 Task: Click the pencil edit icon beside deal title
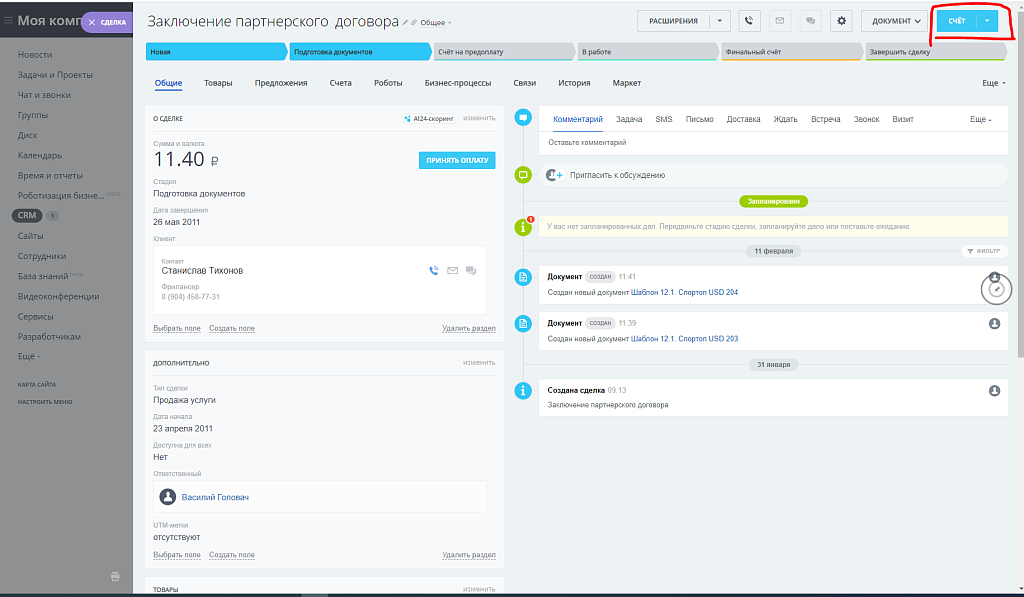[x=406, y=22]
